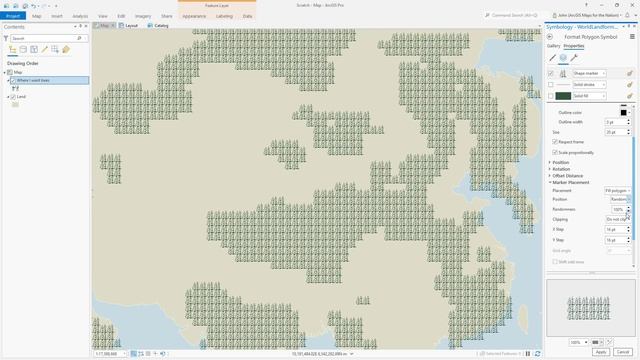Click the search magnifier icon in Contents
The width and height of the screenshot is (640, 360).
click(79, 38)
